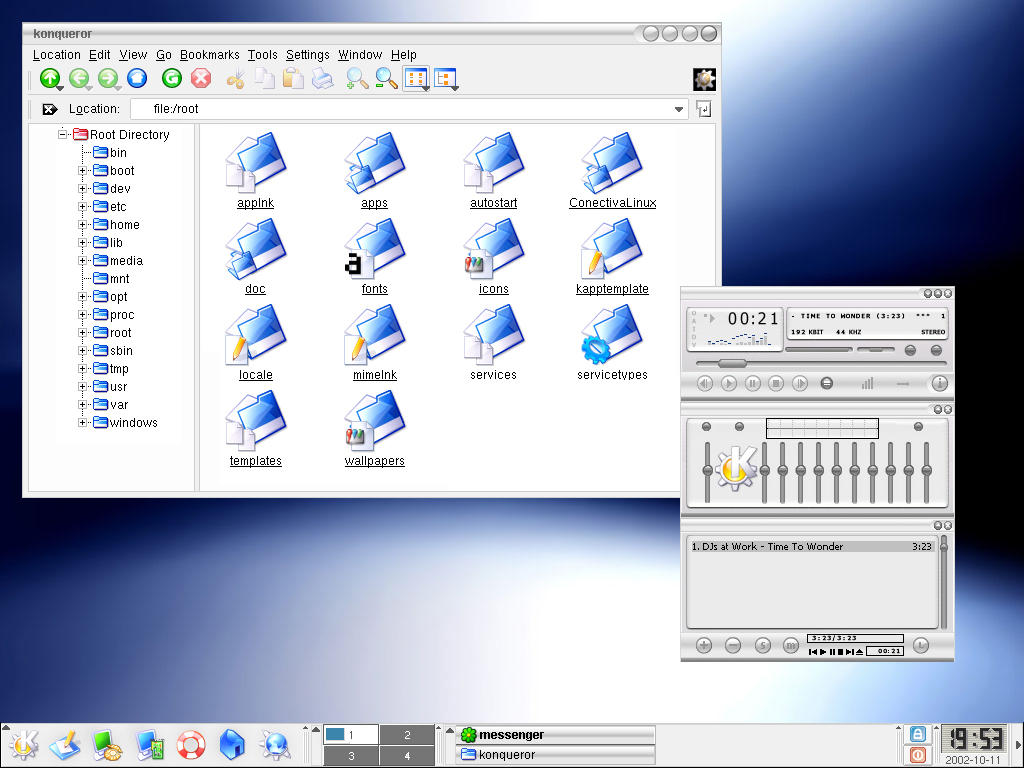Open the View menu

pos(133,55)
